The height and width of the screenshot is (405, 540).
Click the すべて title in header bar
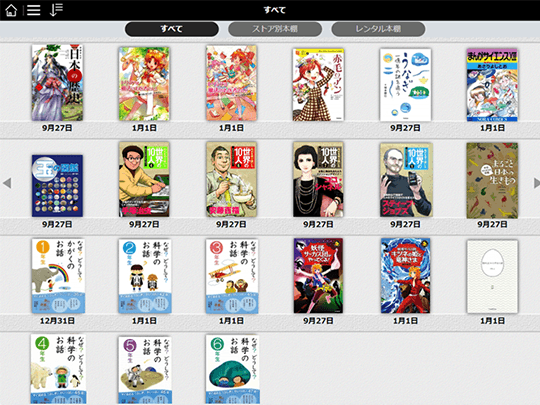tap(274, 10)
